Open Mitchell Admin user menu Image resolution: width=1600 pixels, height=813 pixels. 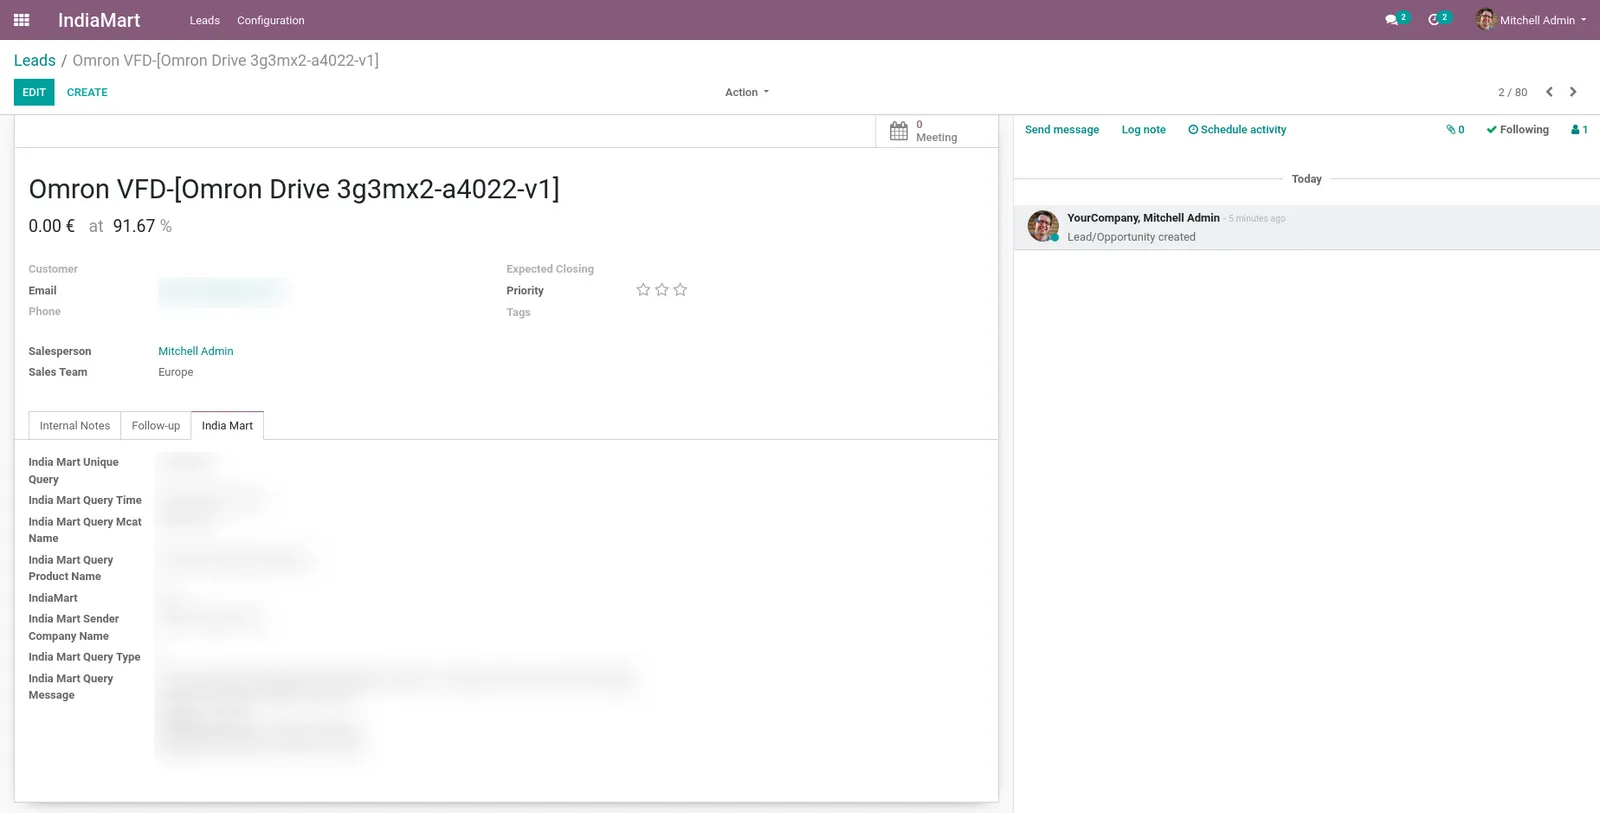(x=1531, y=20)
